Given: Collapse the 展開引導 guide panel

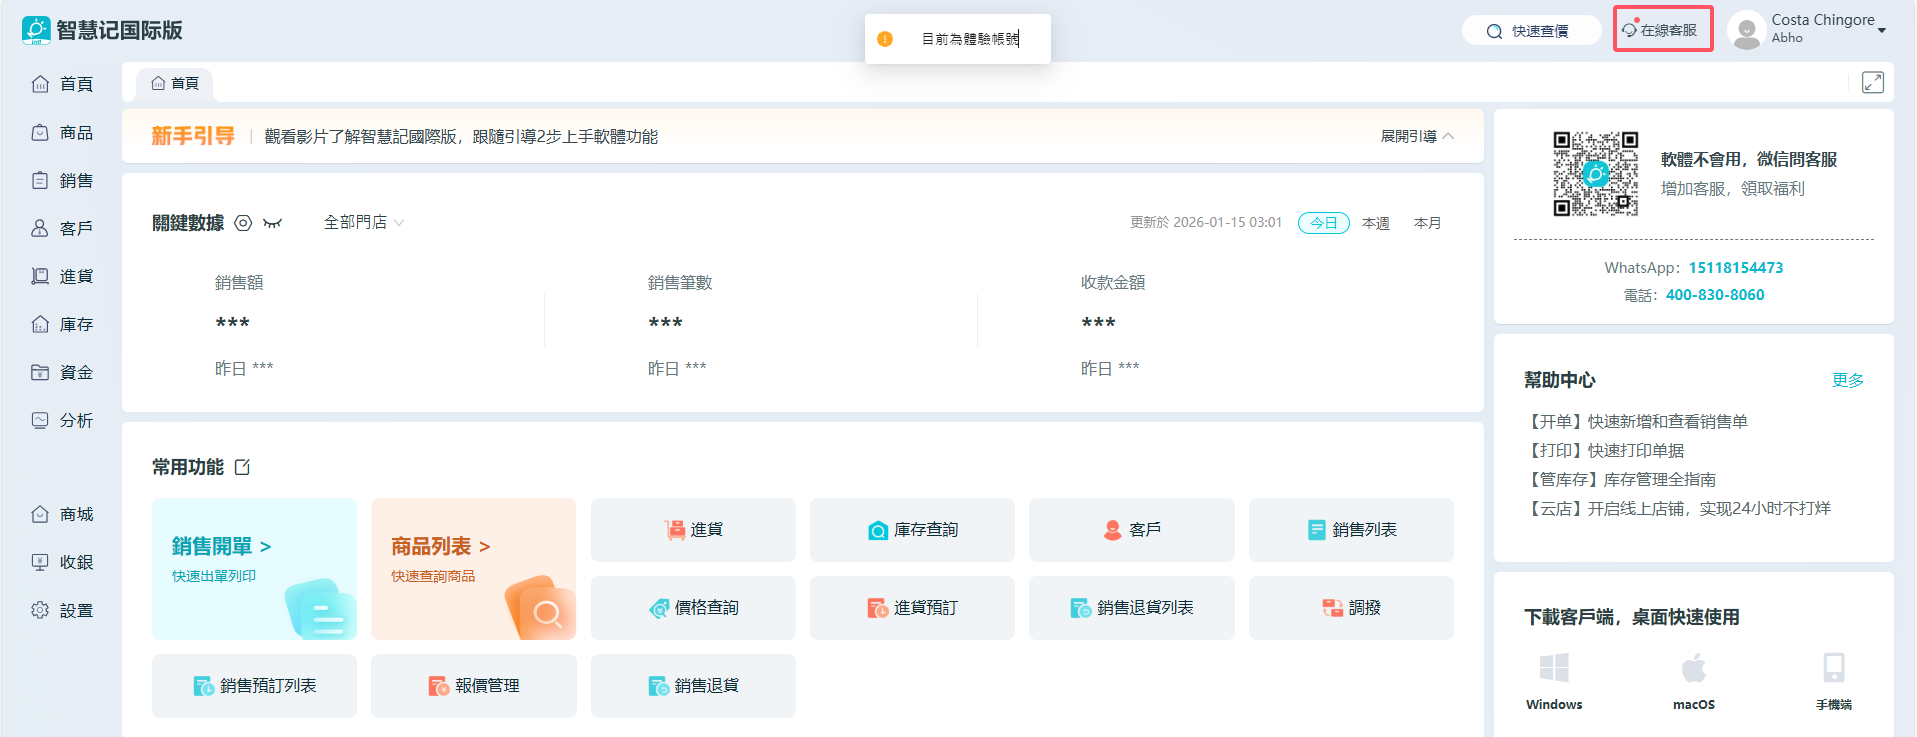Looking at the screenshot, I should pyautogui.click(x=1417, y=136).
